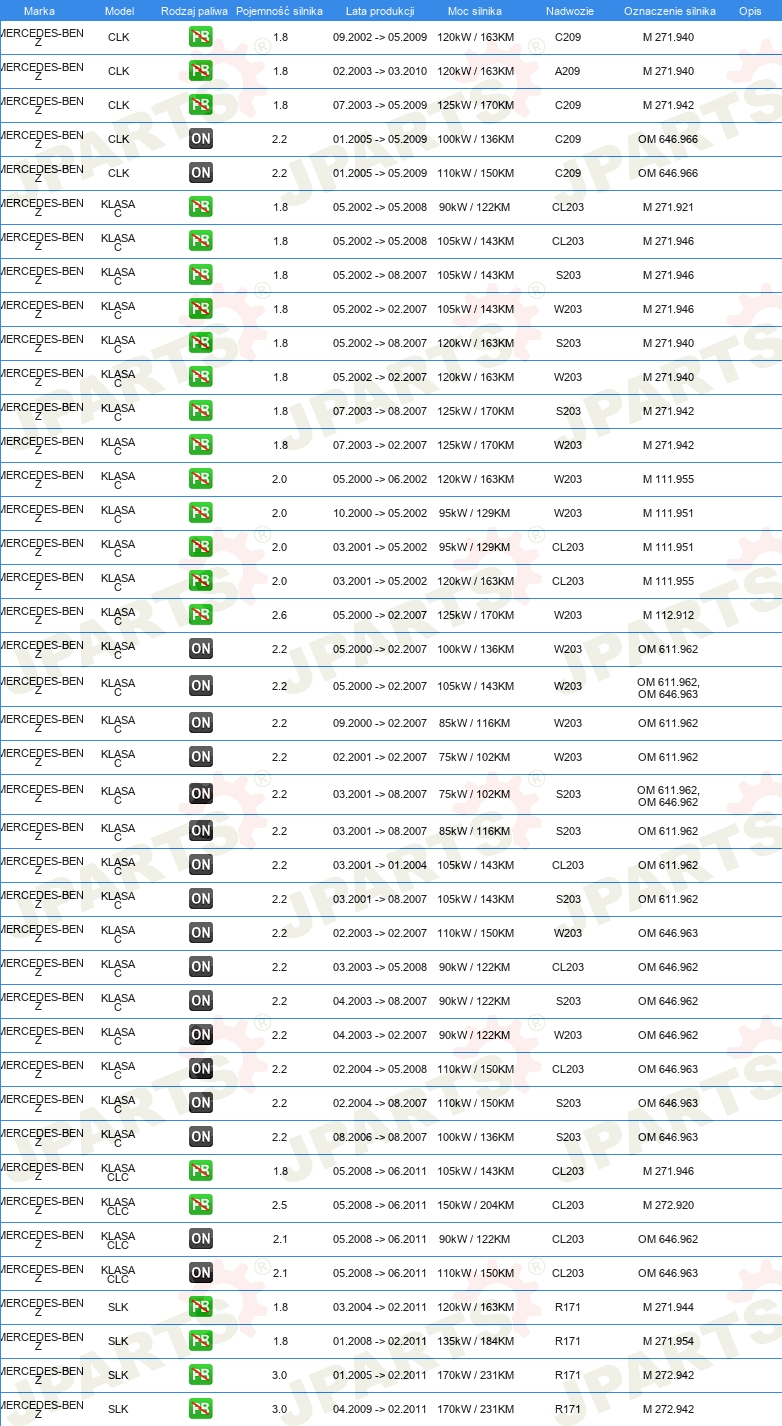Select engine code M 272.920
This screenshot has height=1426, width=782.
tap(668, 1205)
